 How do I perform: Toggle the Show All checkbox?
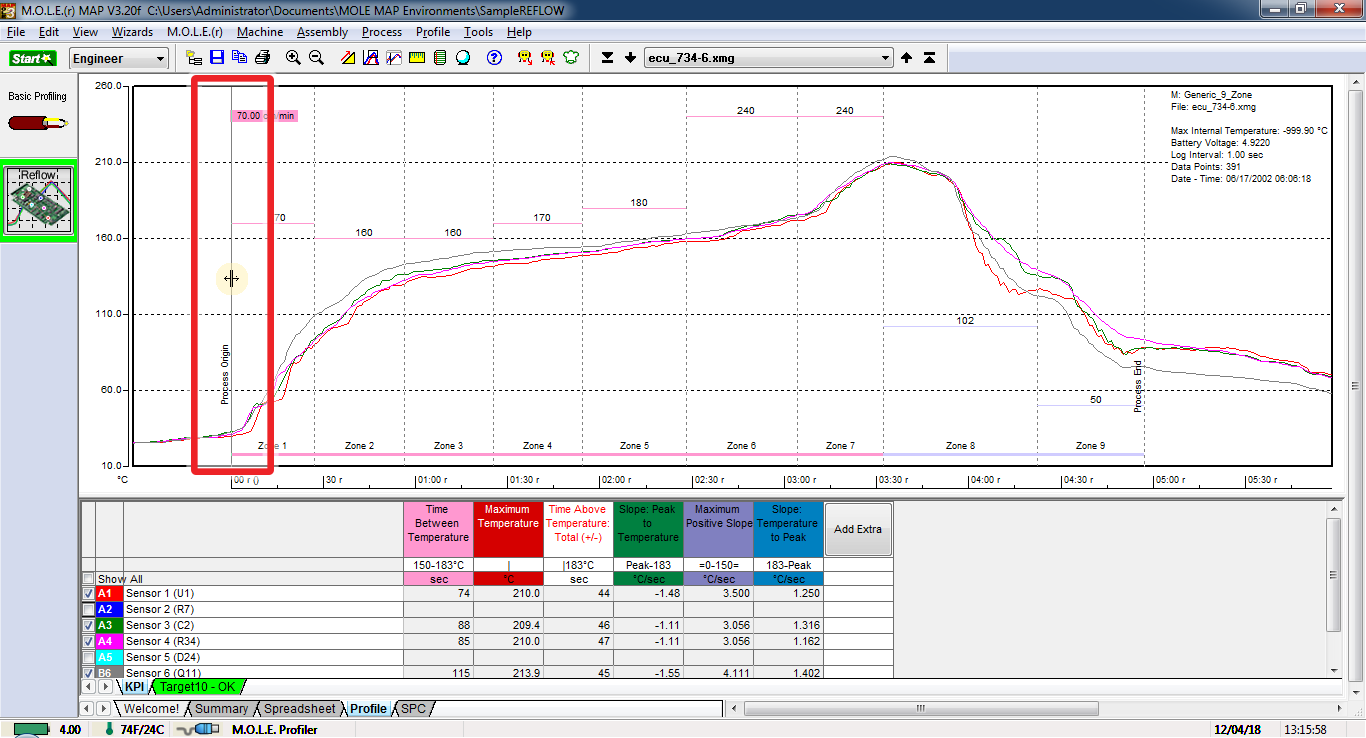click(89, 579)
